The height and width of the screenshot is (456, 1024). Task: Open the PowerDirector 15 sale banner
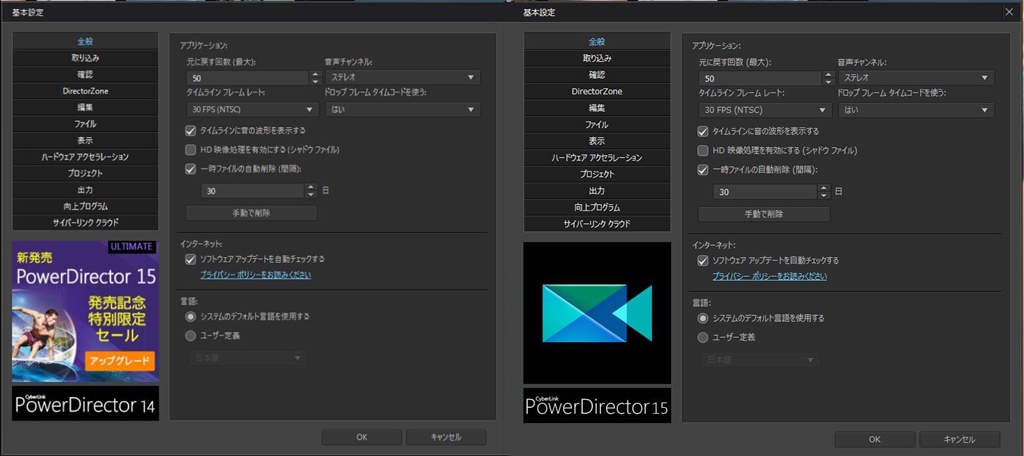click(x=85, y=312)
